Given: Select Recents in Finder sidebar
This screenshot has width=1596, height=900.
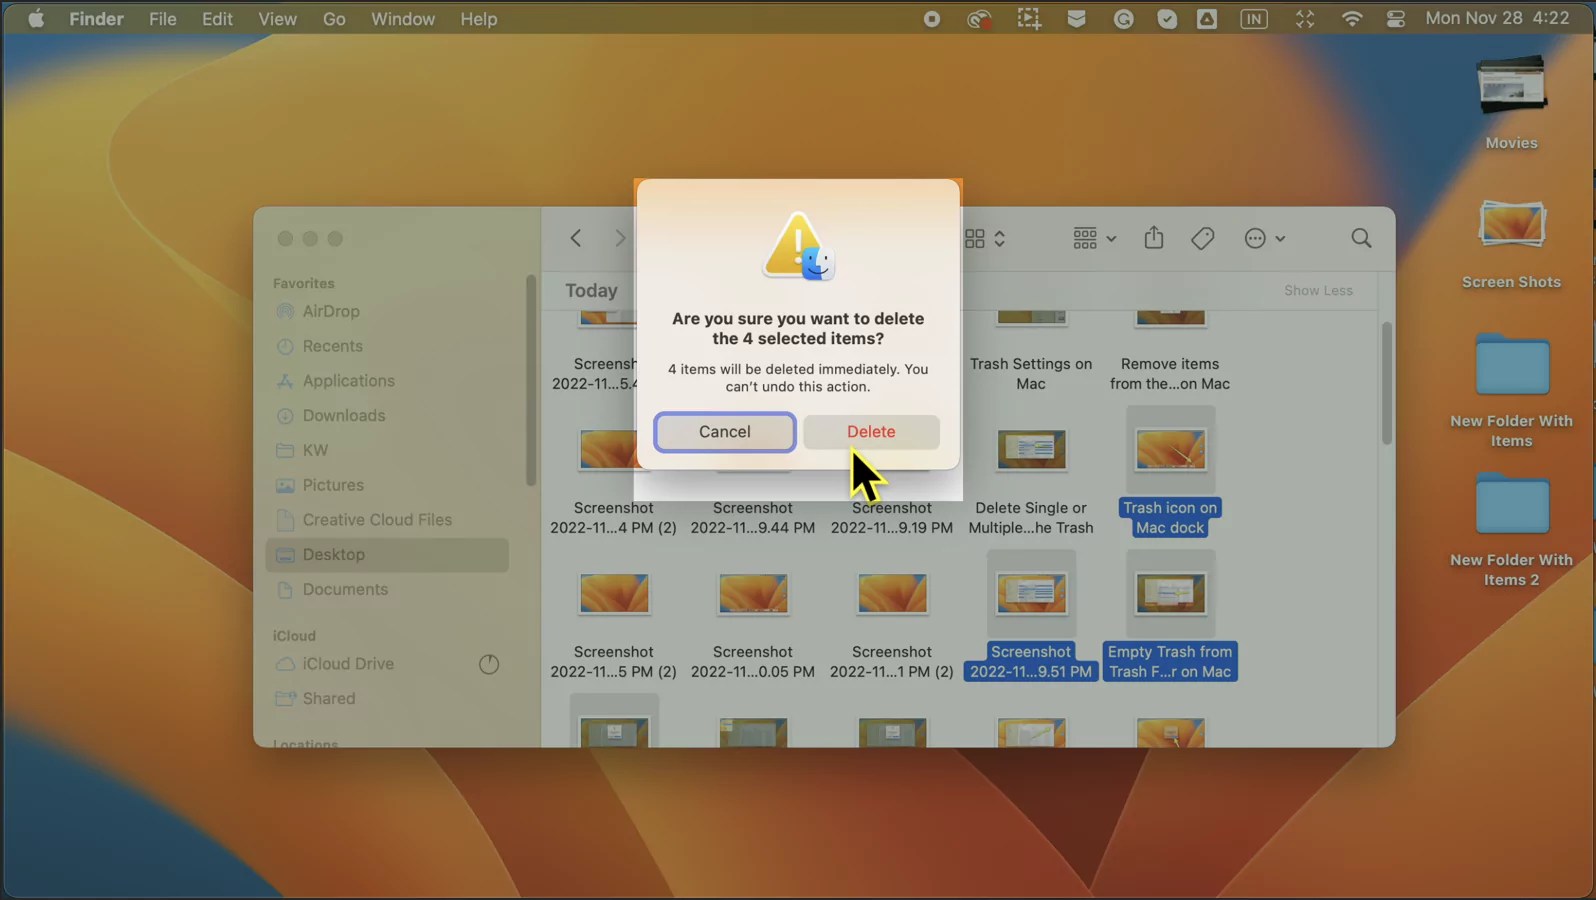Looking at the screenshot, I should point(387,346).
